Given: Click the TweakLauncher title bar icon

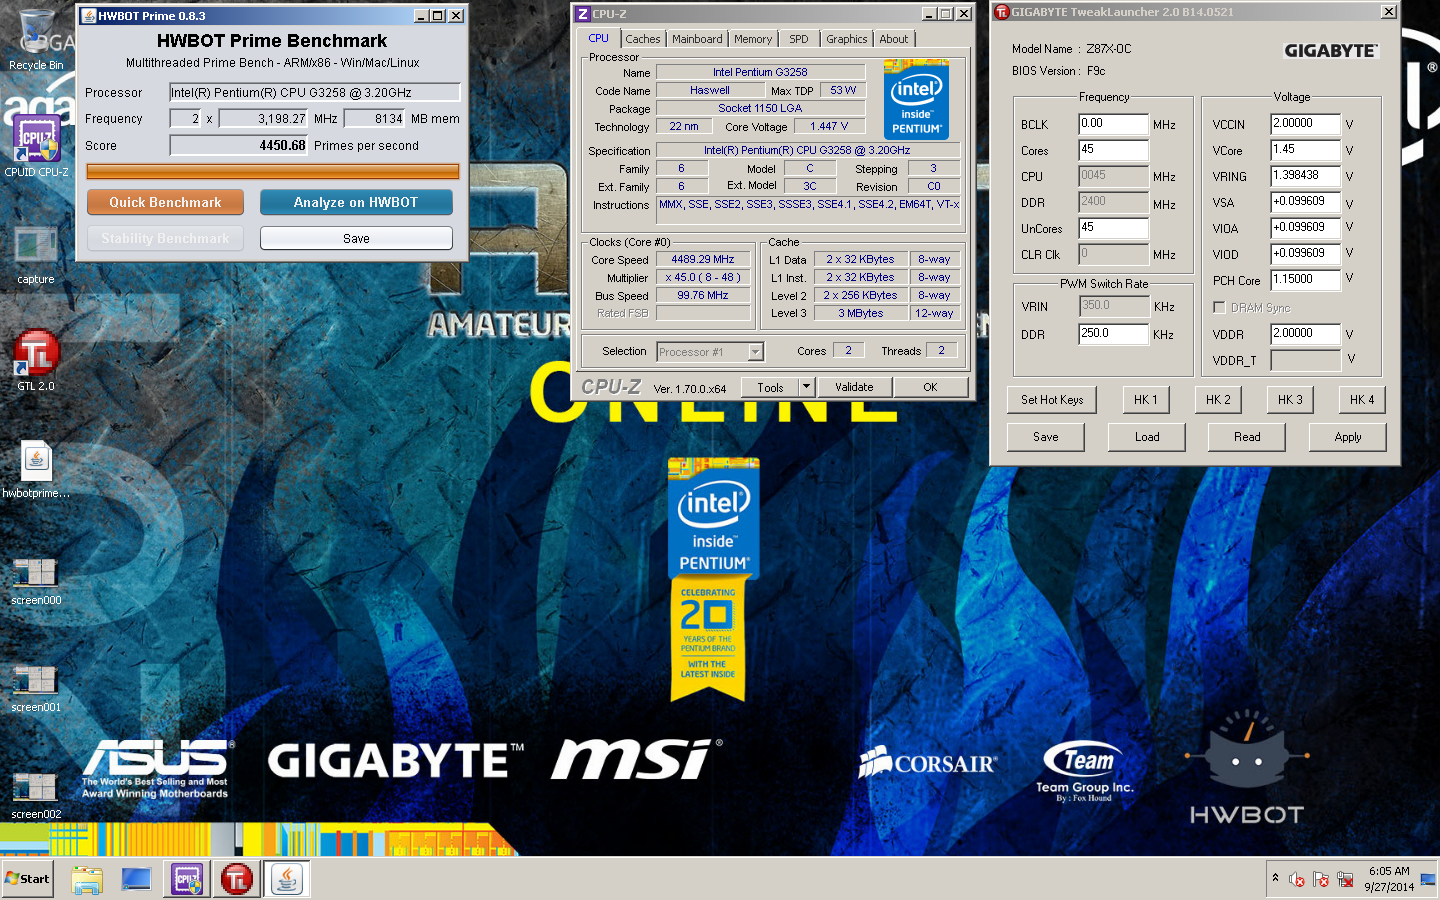Looking at the screenshot, I should coord(1001,12).
